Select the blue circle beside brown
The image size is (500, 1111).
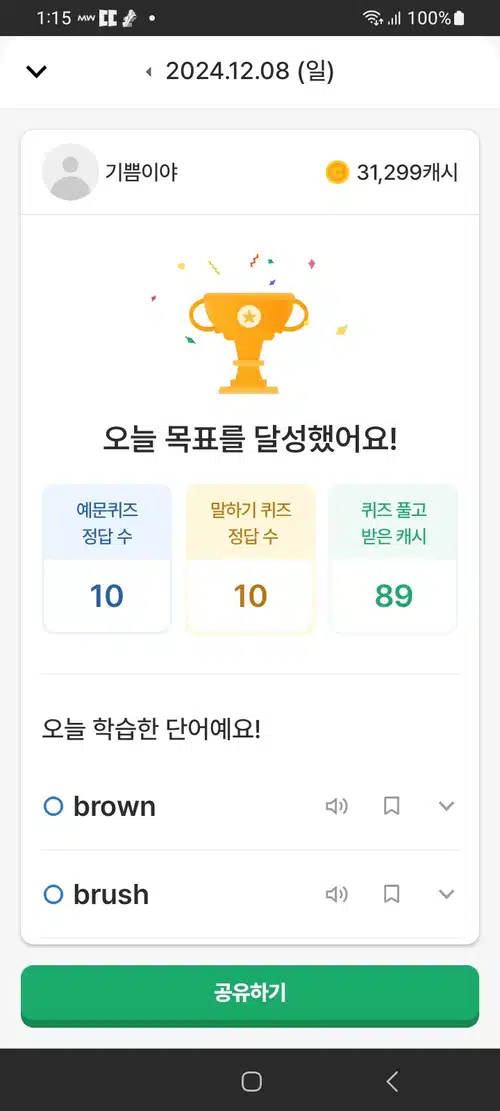(54, 806)
